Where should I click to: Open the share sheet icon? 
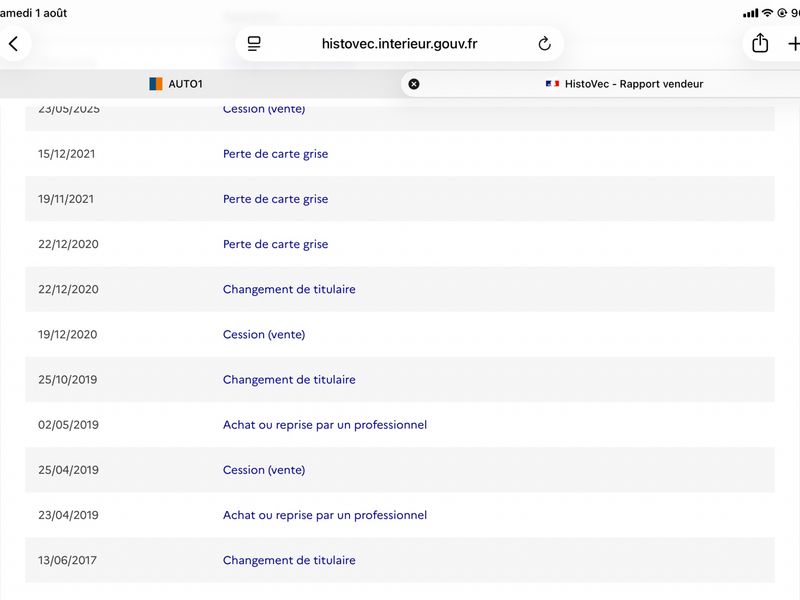[760, 43]
